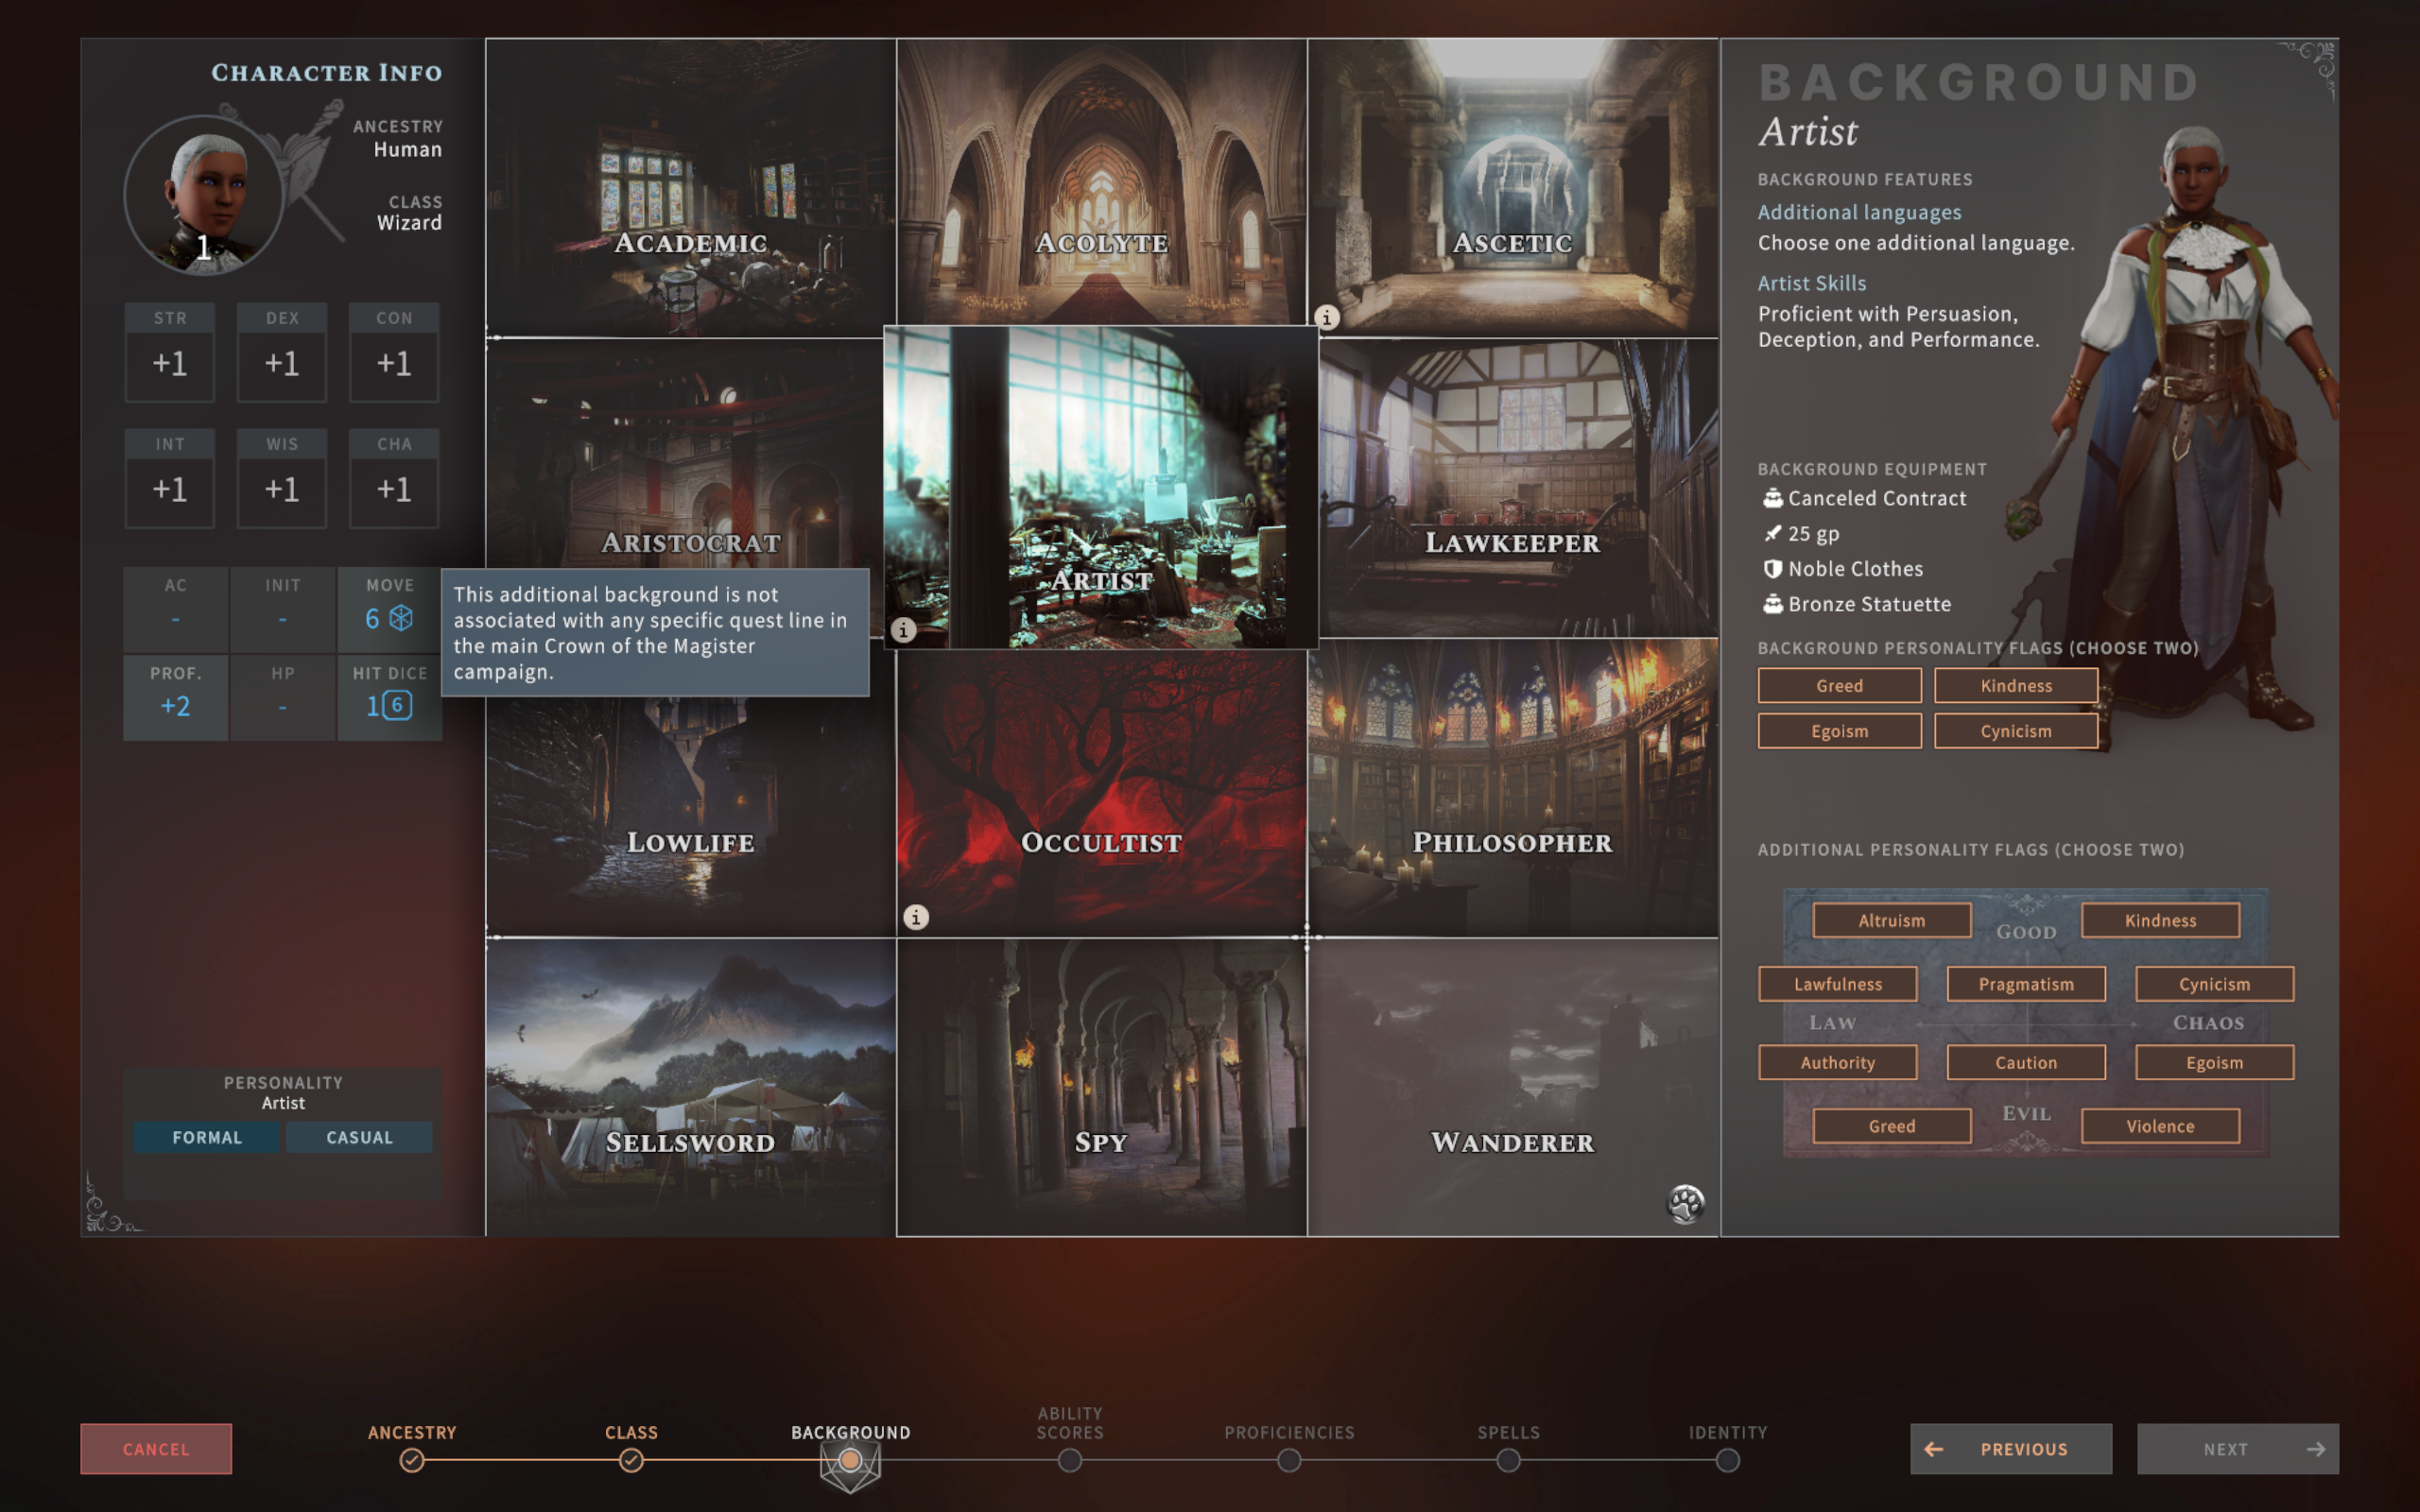This screenshot has height=1512, width=2420.
Task: Click the info icon on Artist tile
Action: click(x=903, y=630)
